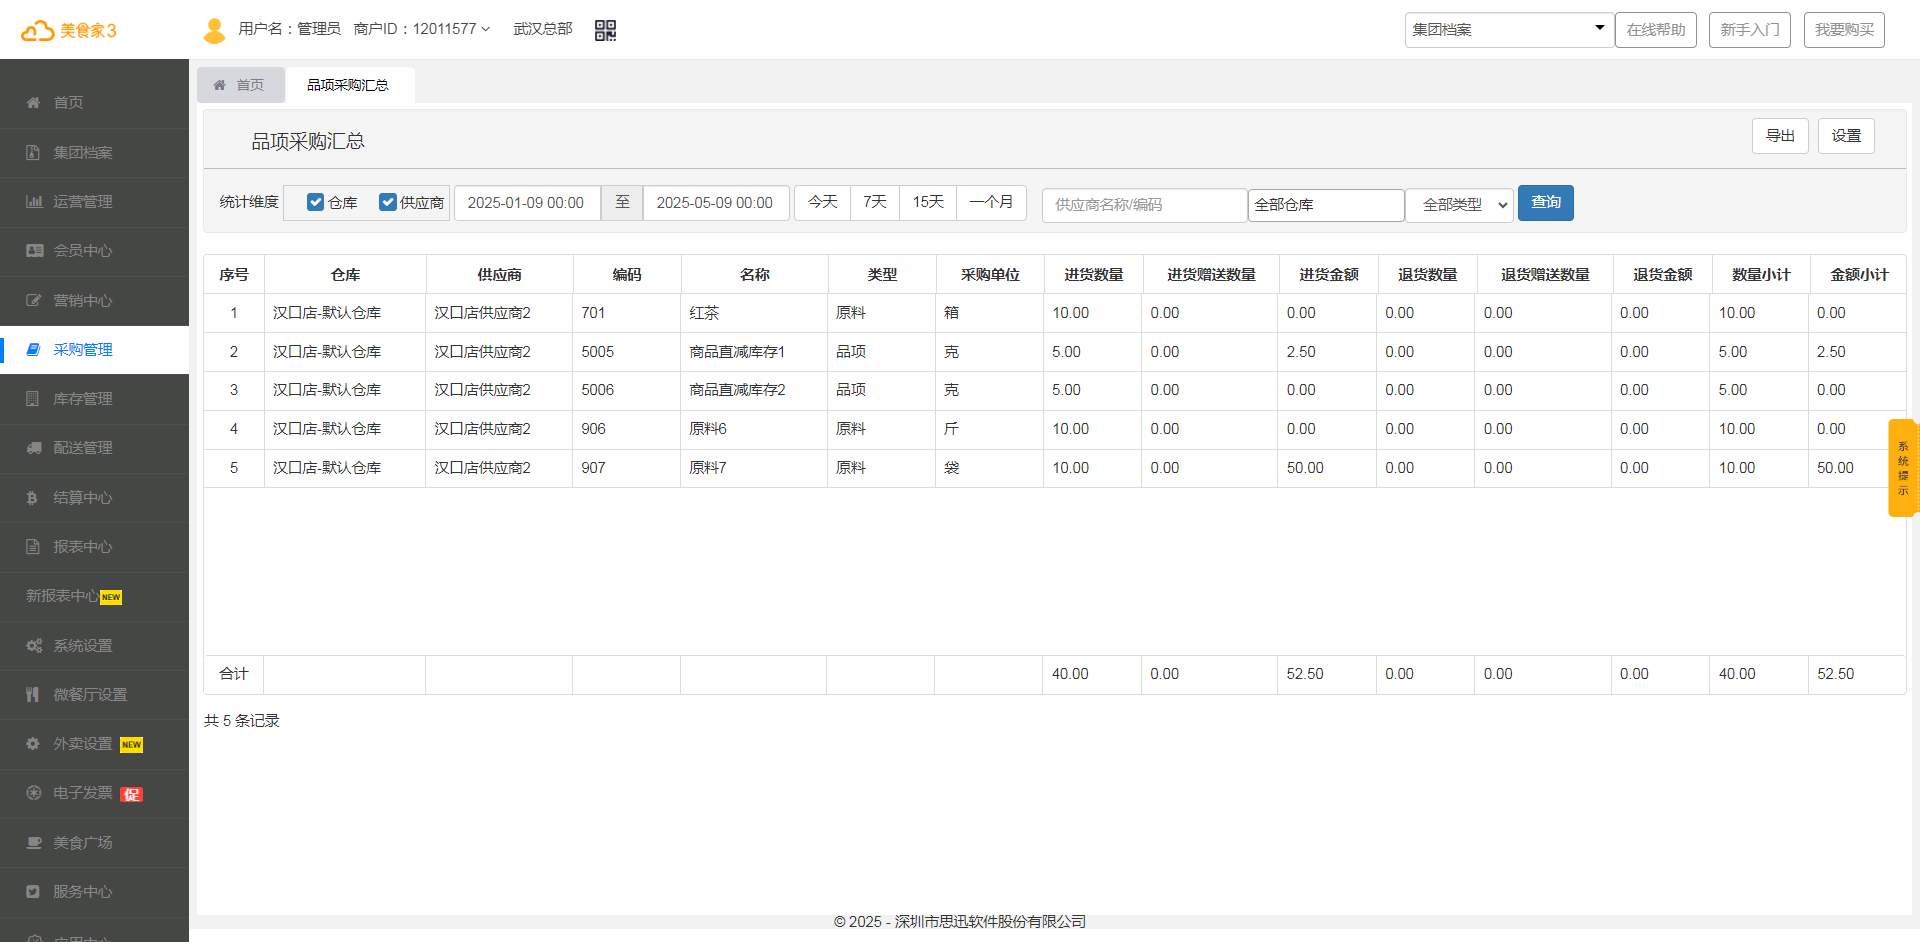Screen dimensions: 1920x942
Task: Click the QR code icon in header
Action: click(x=605, y=30)
